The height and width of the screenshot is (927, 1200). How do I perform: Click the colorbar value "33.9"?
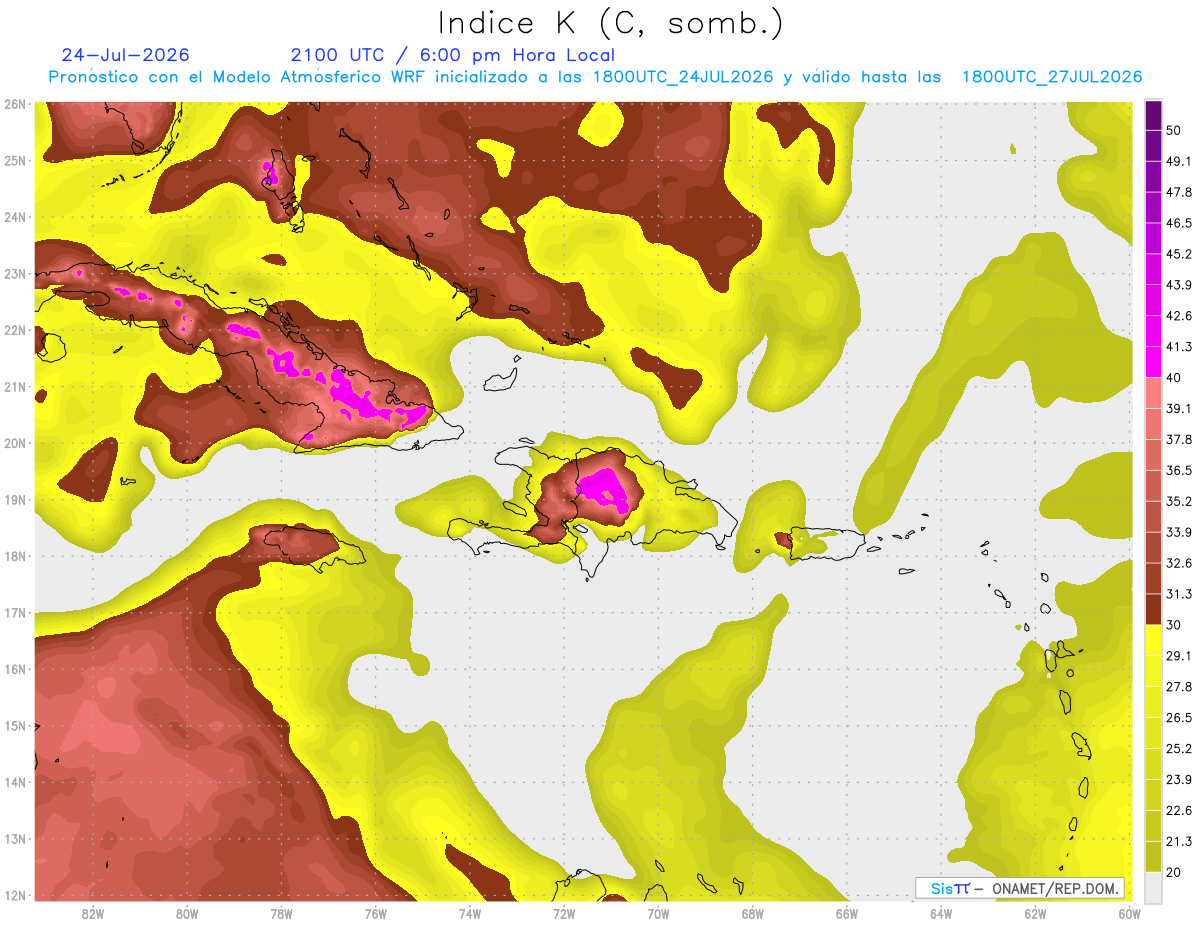(1179, 532)
